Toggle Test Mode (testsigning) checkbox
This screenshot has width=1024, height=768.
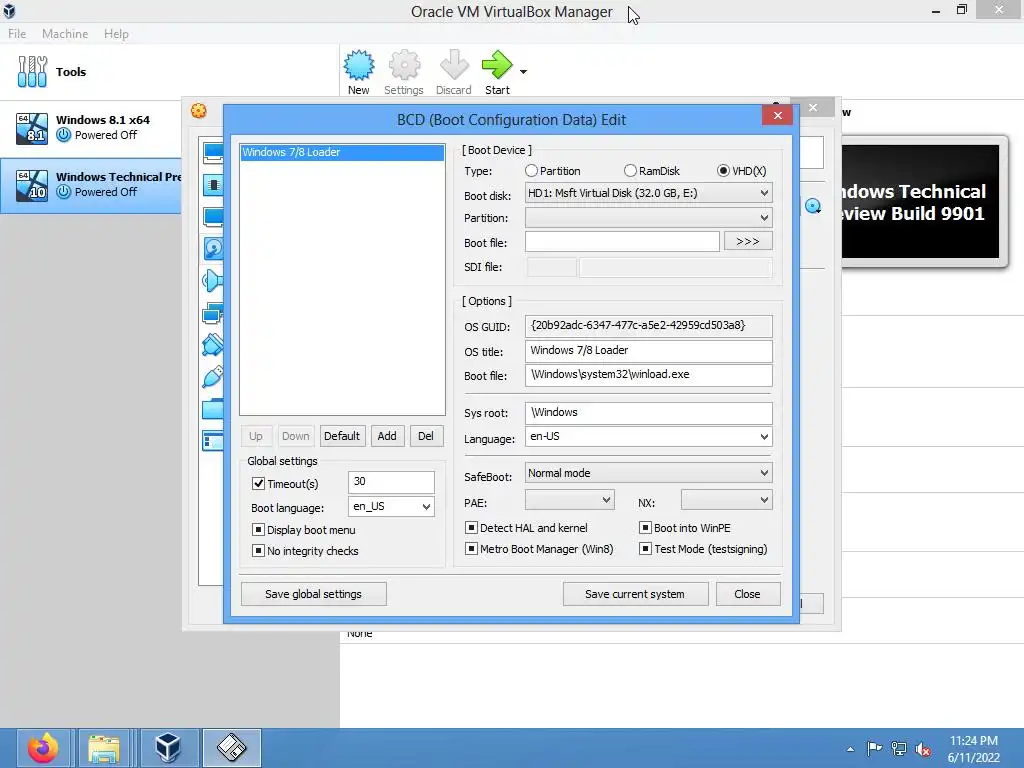(645, 549)
